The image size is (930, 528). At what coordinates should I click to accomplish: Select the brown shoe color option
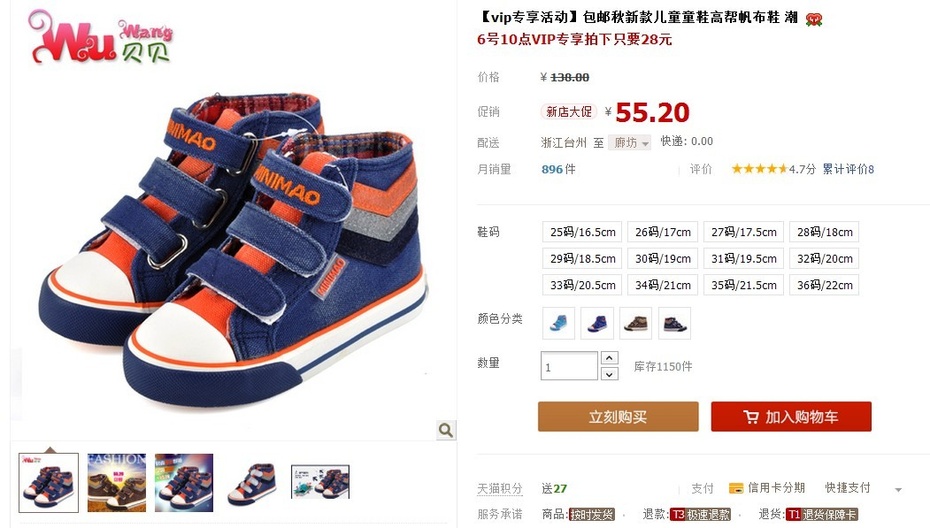(636, 323)
